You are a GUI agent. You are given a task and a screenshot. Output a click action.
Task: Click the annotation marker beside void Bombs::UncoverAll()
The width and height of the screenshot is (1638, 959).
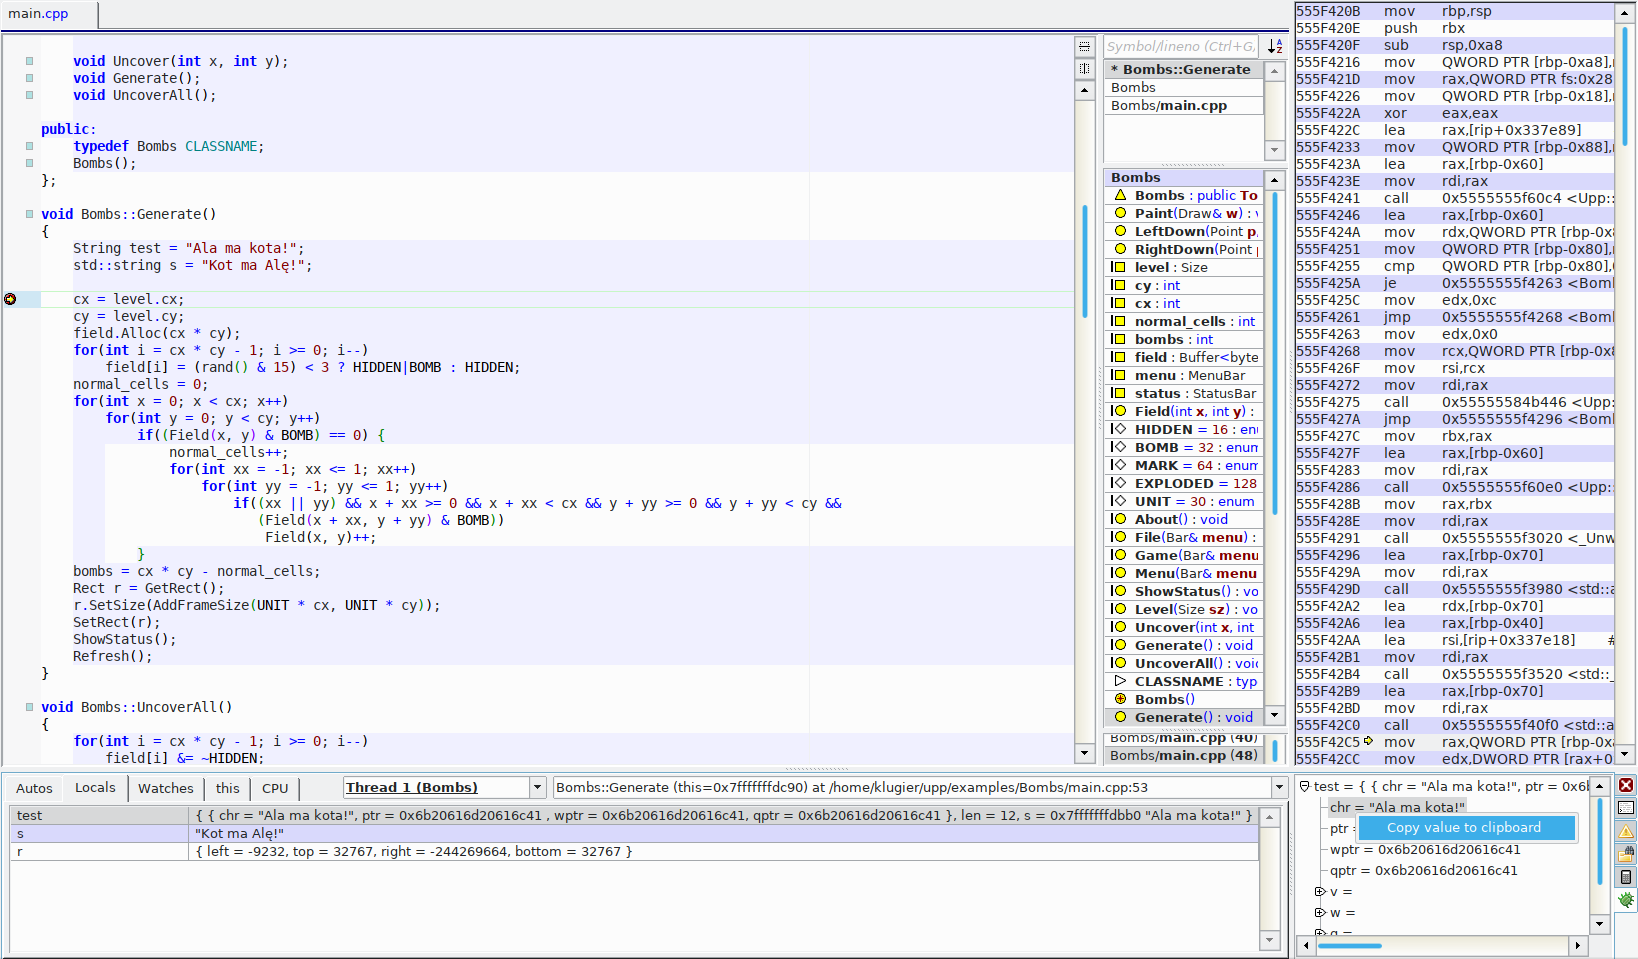tap(29, 707)
